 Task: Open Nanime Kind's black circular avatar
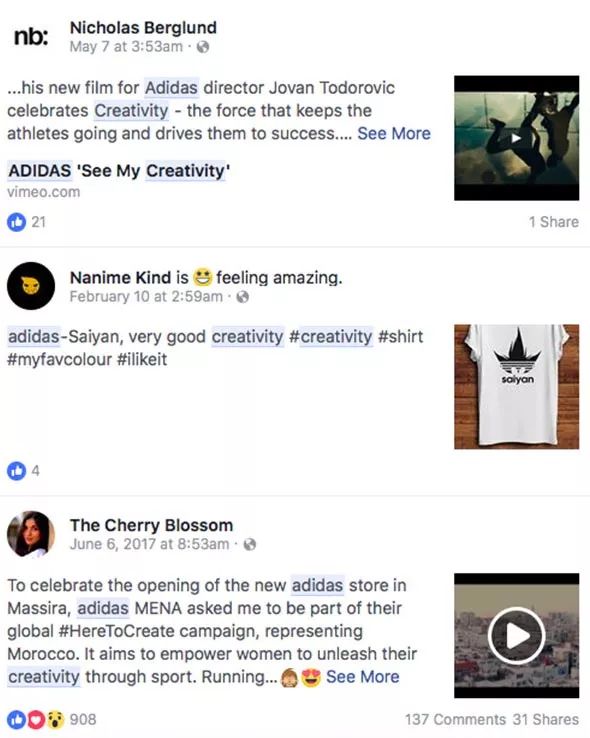(31, 286)
